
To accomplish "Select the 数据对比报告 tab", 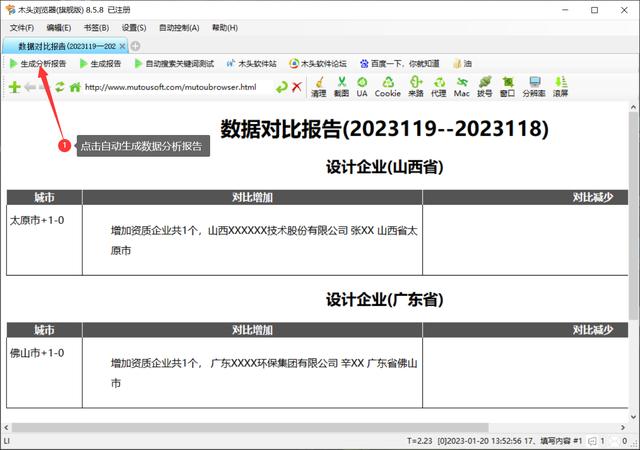I will click(67, 46).
